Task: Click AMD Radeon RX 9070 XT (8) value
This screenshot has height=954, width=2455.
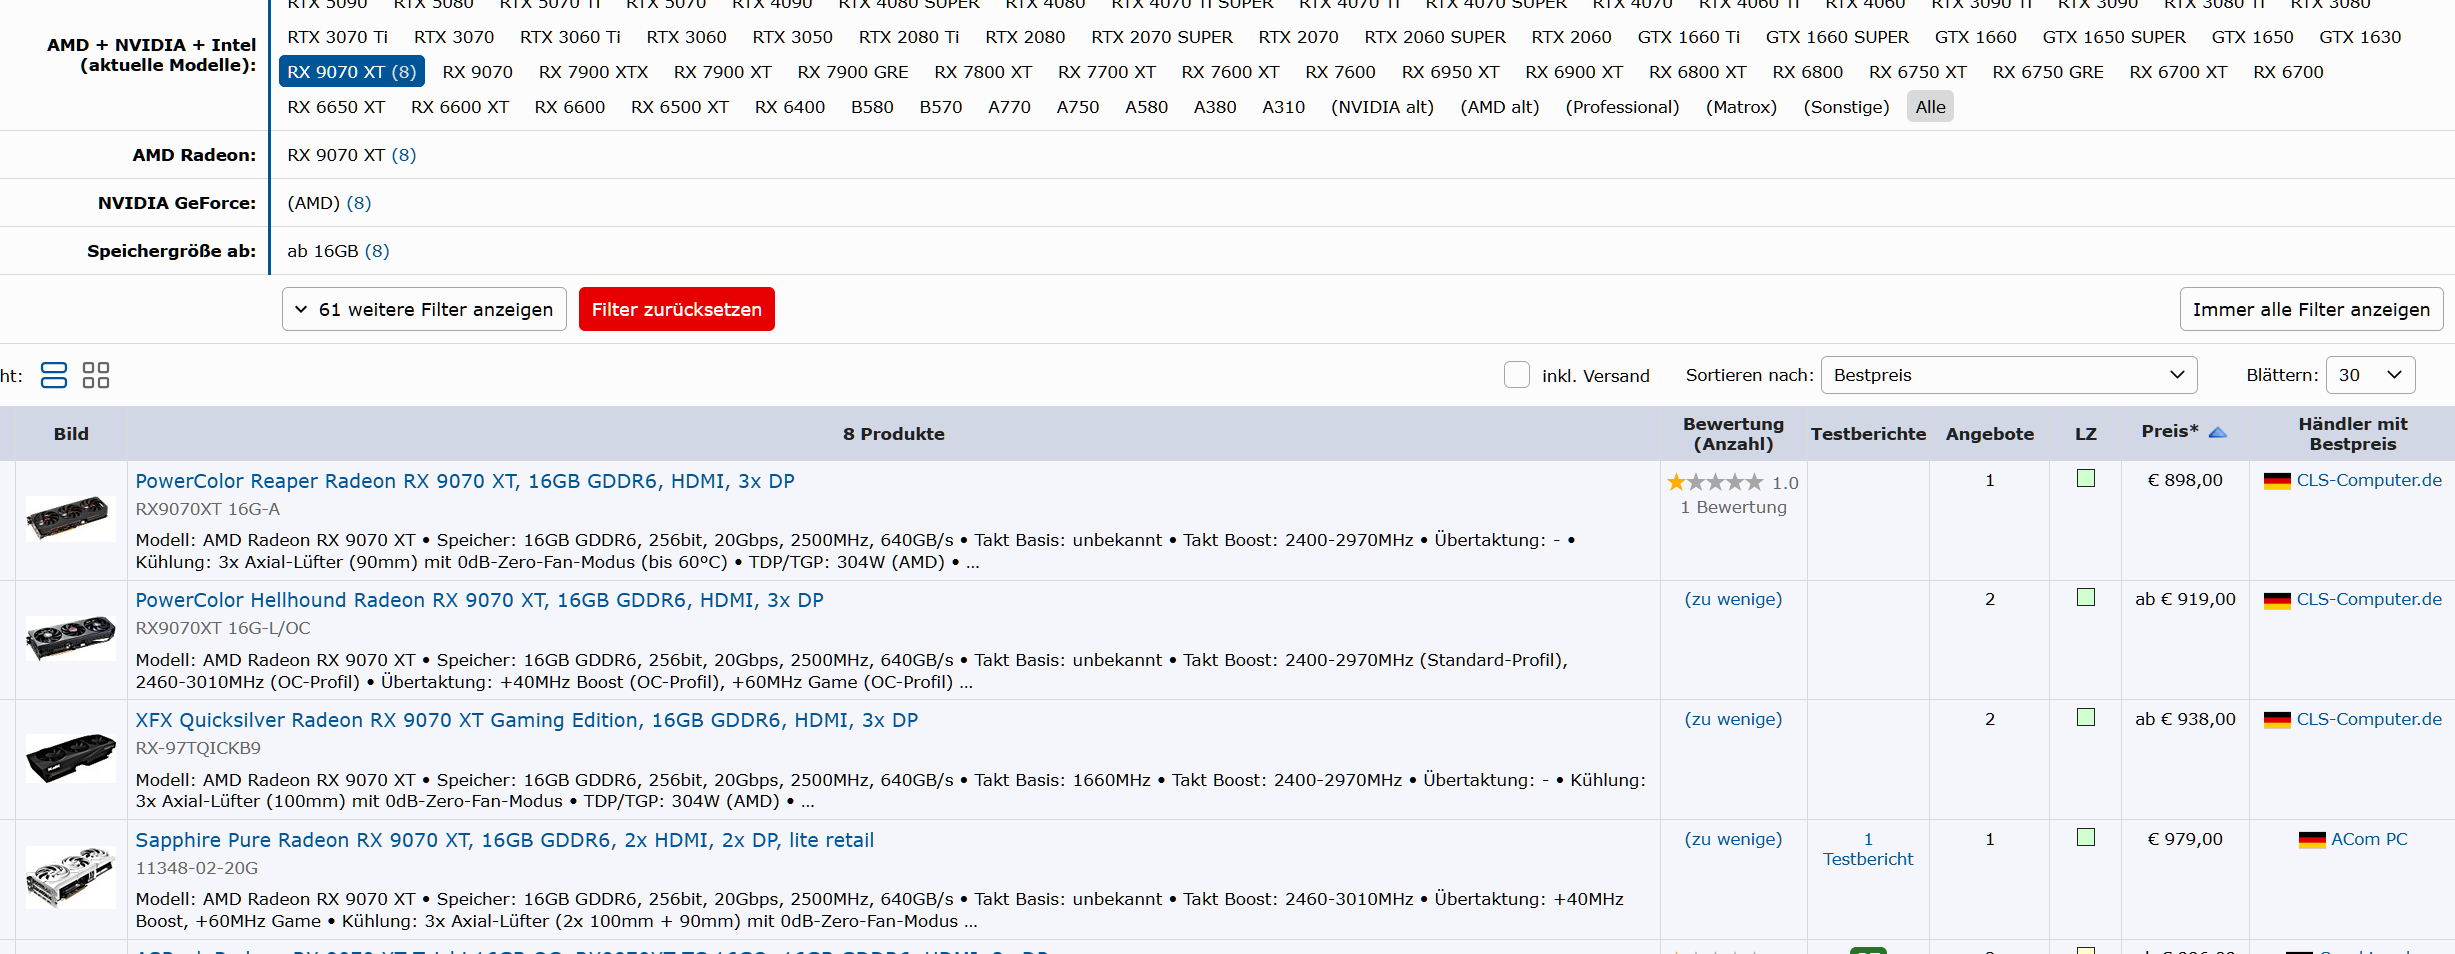Action: pyautogui.click(x=352, y=155)
